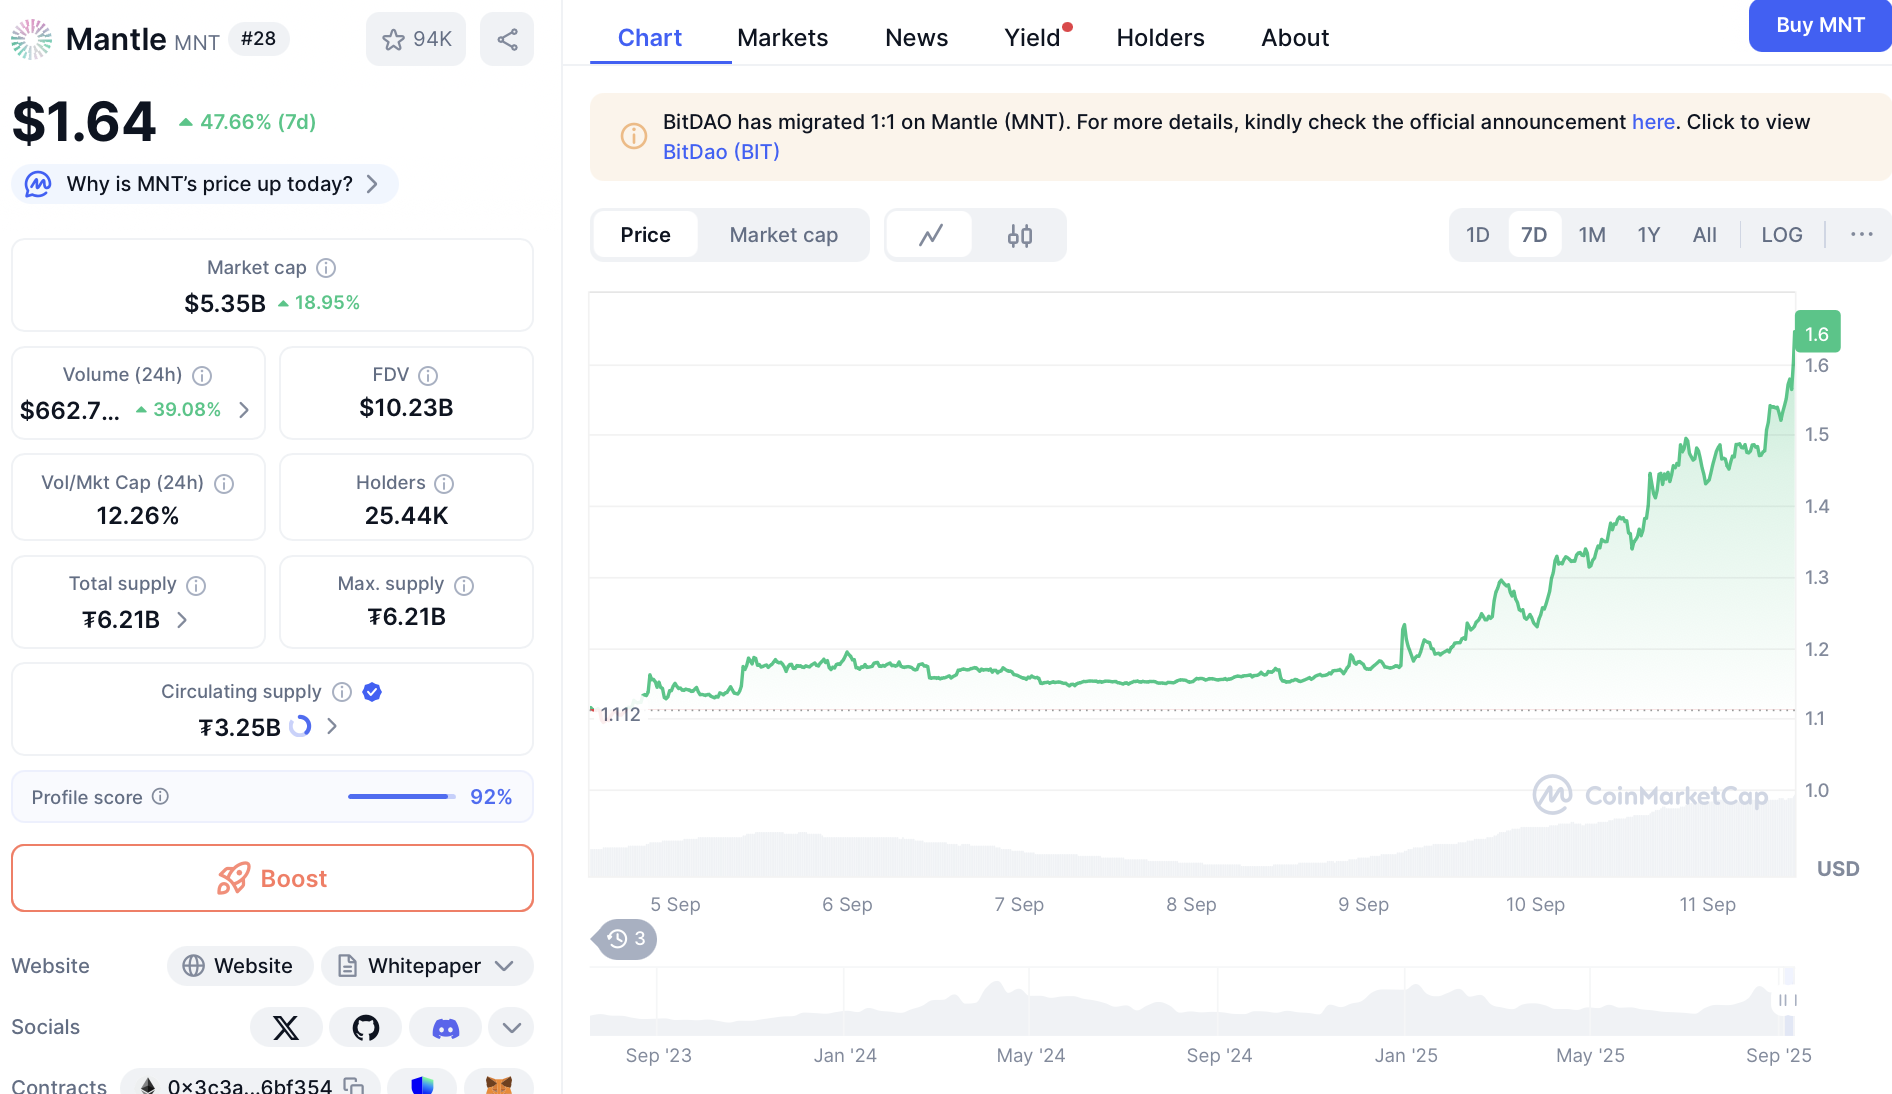
Task: Open the About tab
Action: (1295, 38)
